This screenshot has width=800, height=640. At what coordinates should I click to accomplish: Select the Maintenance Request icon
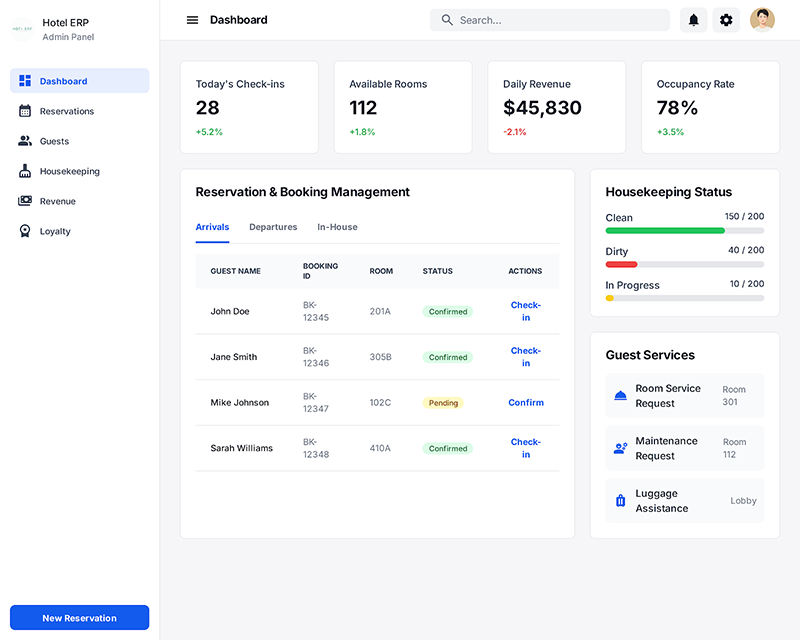620,448
